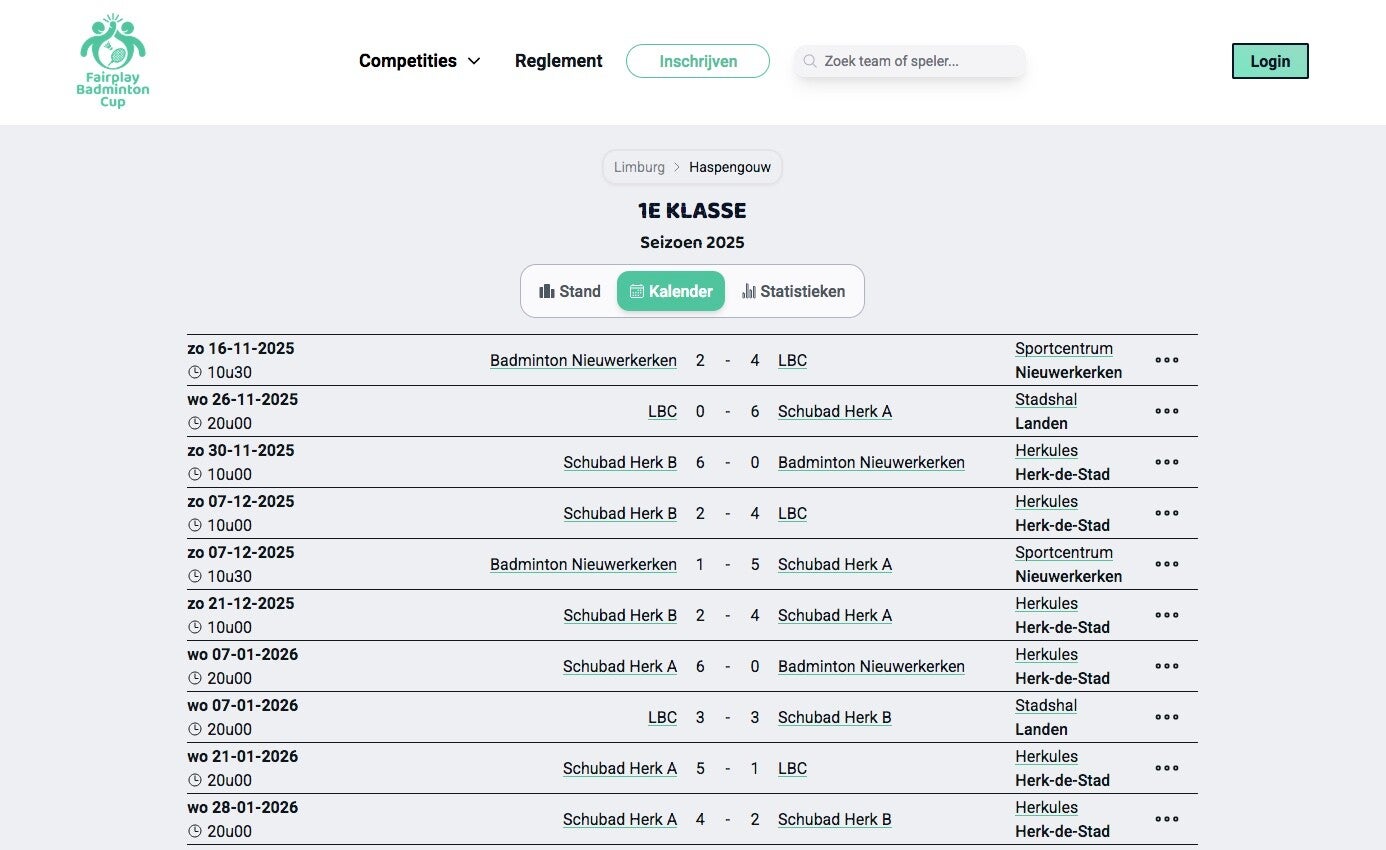Click the team or player search field
The width and height of the screenshot is (1386, 850).
(918, 61)
